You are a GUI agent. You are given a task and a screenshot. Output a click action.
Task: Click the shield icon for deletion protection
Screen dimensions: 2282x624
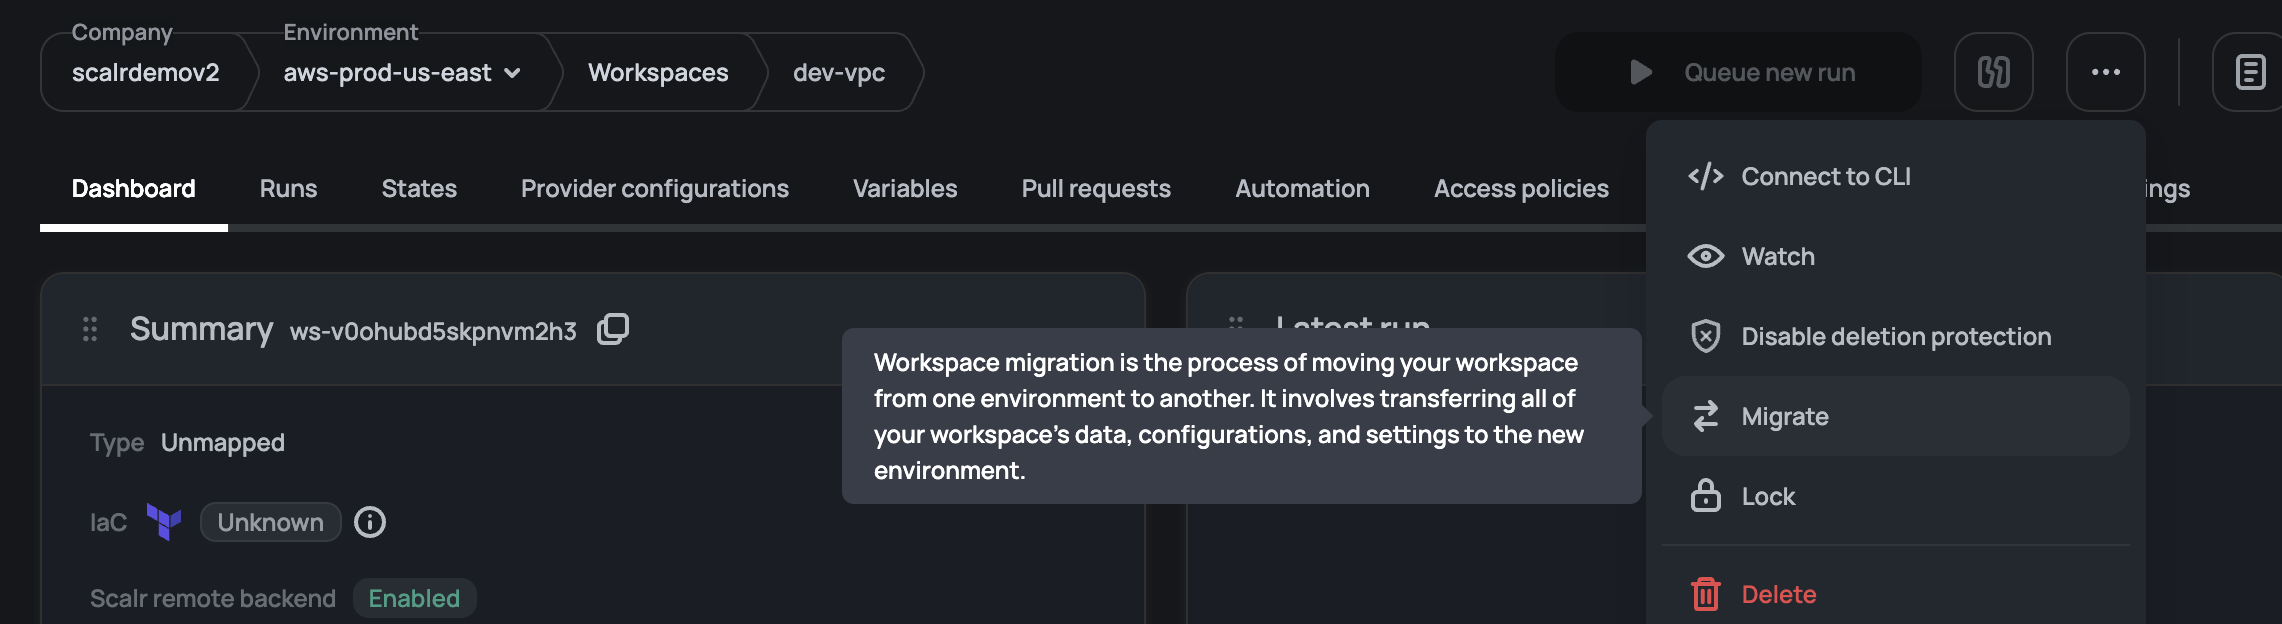(x=1706, y=336)
